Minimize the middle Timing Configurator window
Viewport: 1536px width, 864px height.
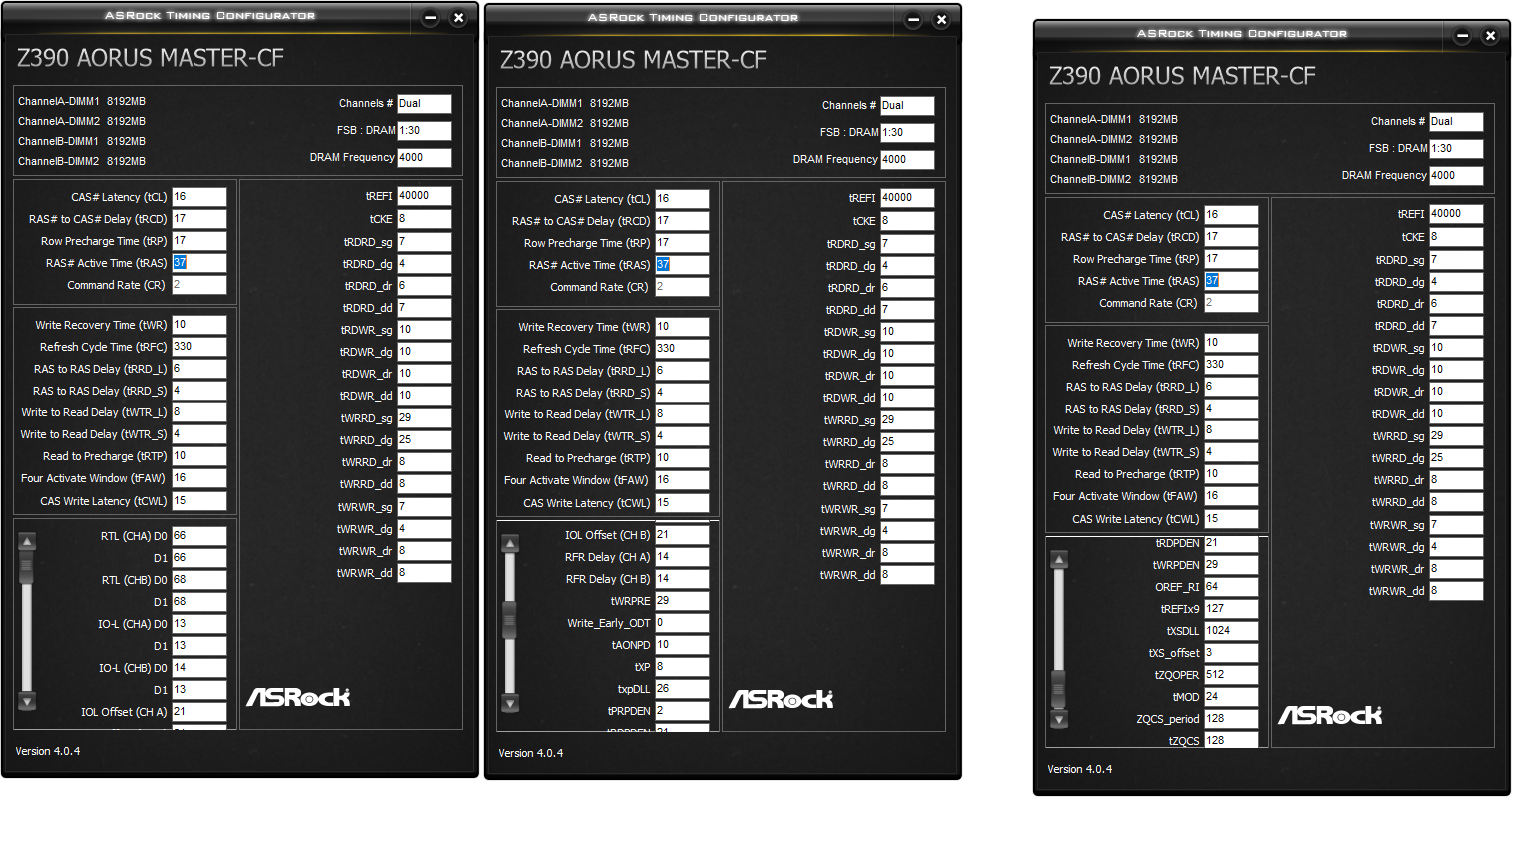[913, 20]
